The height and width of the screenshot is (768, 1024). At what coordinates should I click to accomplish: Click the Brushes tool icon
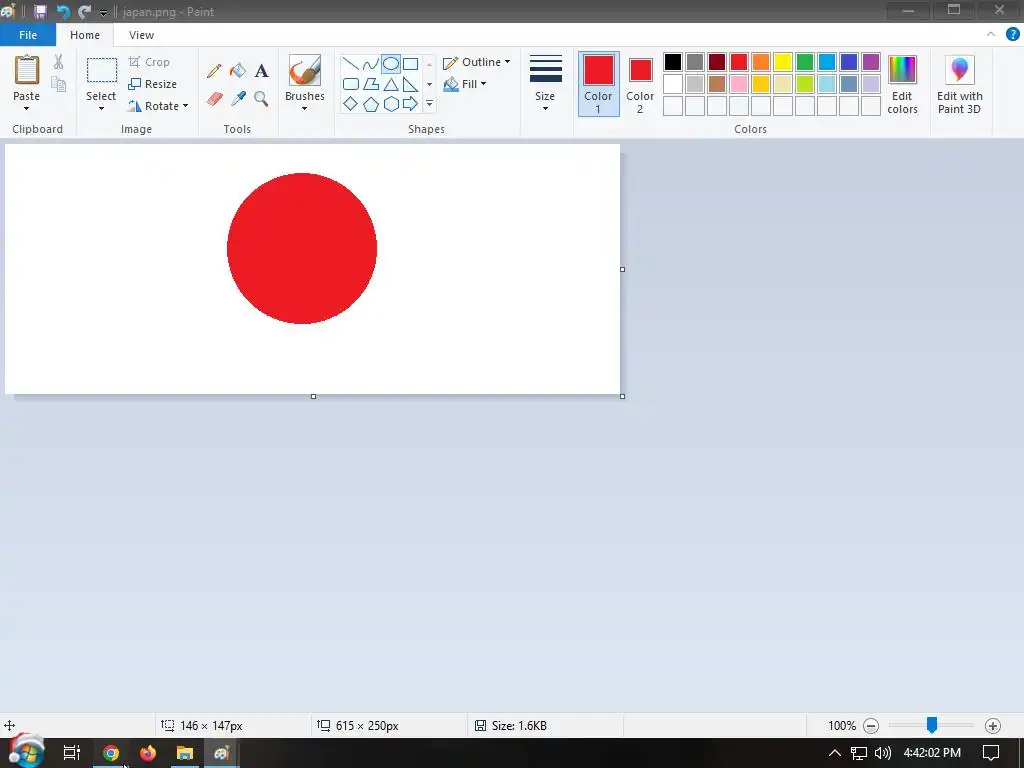(305, 71)
